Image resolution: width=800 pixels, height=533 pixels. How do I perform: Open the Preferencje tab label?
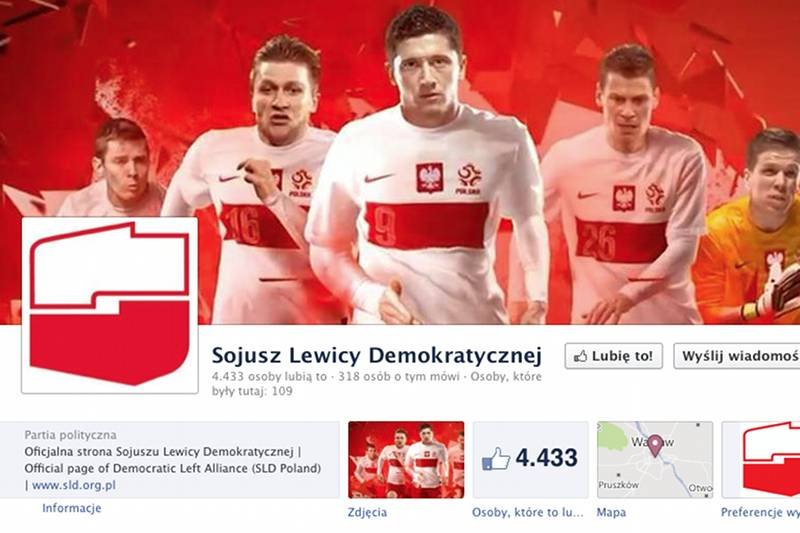[x=760, y=513]
